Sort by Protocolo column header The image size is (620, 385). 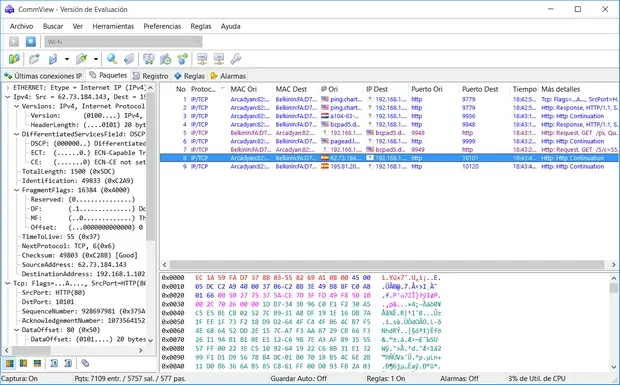[x=207, y=89]
